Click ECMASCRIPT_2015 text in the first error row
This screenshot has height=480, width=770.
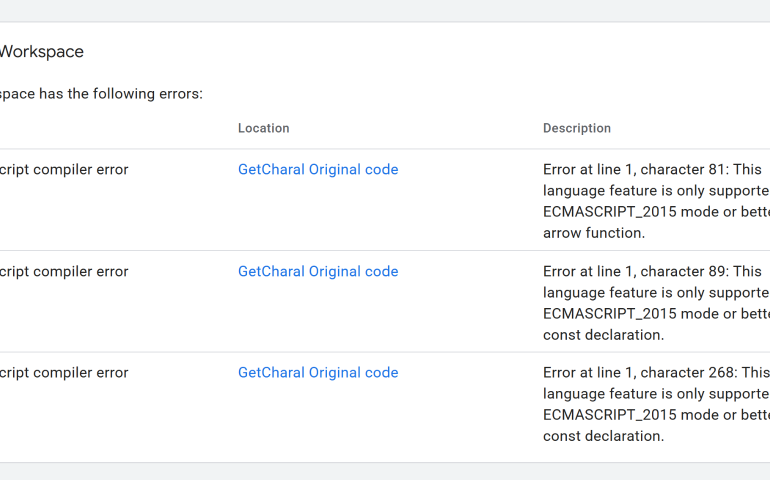tap(607, 212)
